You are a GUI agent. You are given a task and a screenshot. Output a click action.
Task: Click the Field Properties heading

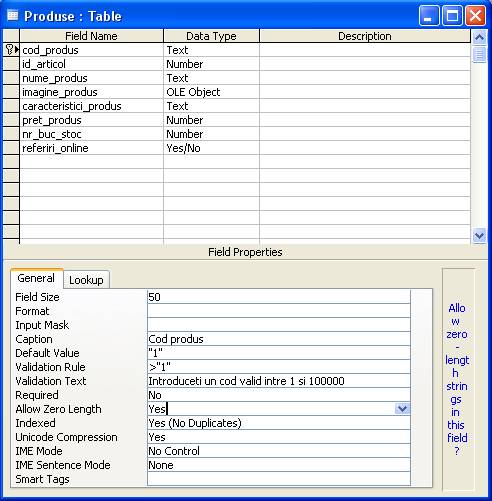click(x=245, y=252)
